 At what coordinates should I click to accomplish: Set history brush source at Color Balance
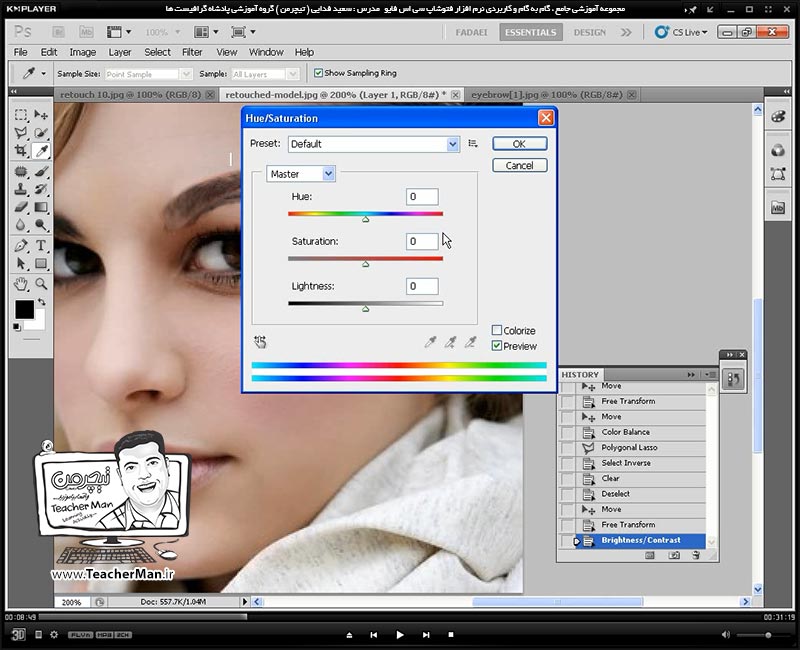[566, 433]
